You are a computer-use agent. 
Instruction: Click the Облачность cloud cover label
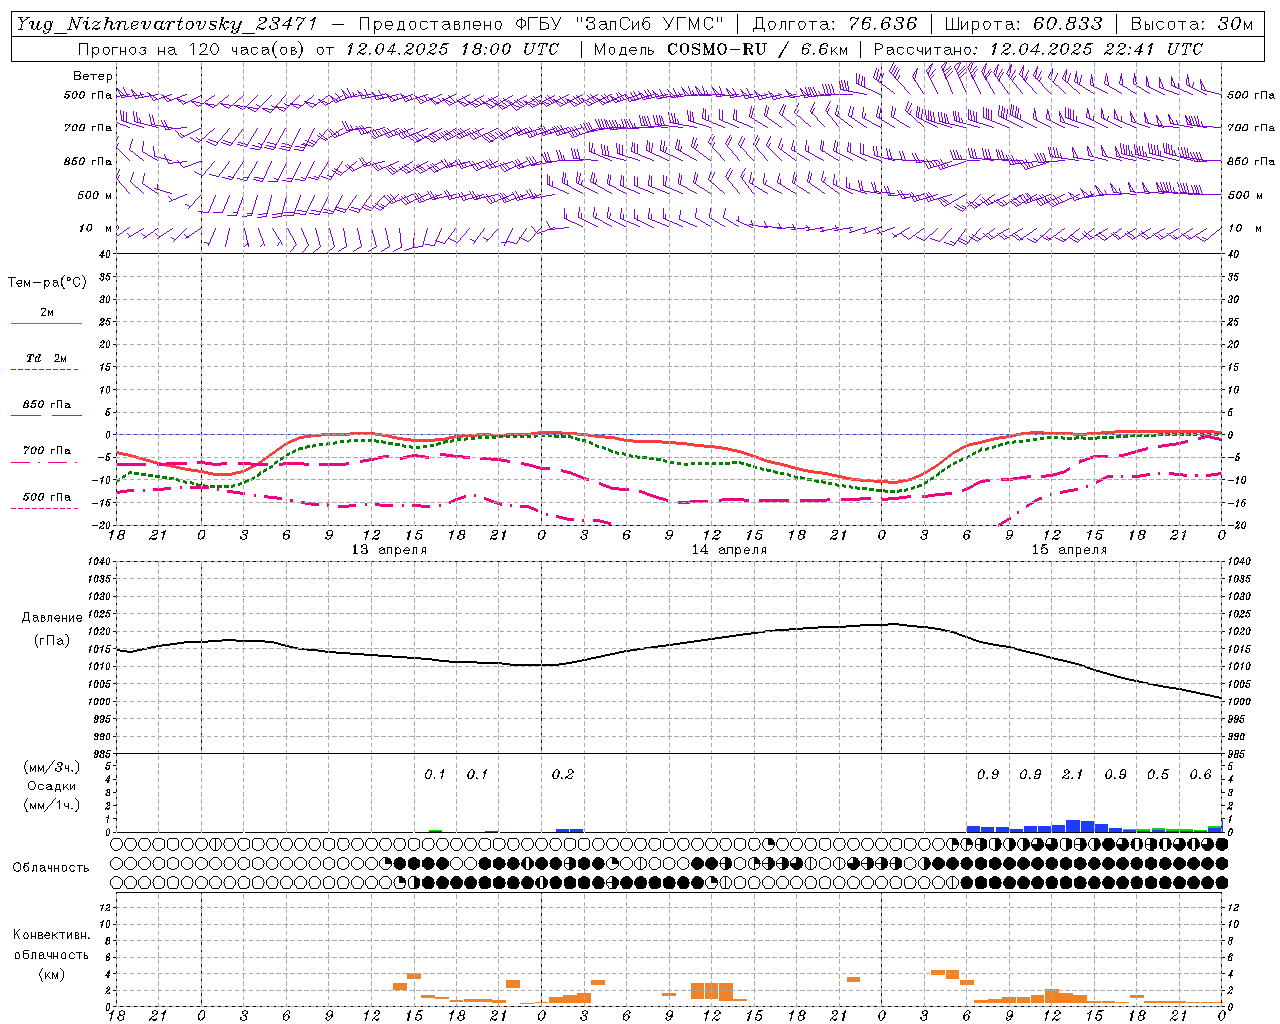point(51,868)
